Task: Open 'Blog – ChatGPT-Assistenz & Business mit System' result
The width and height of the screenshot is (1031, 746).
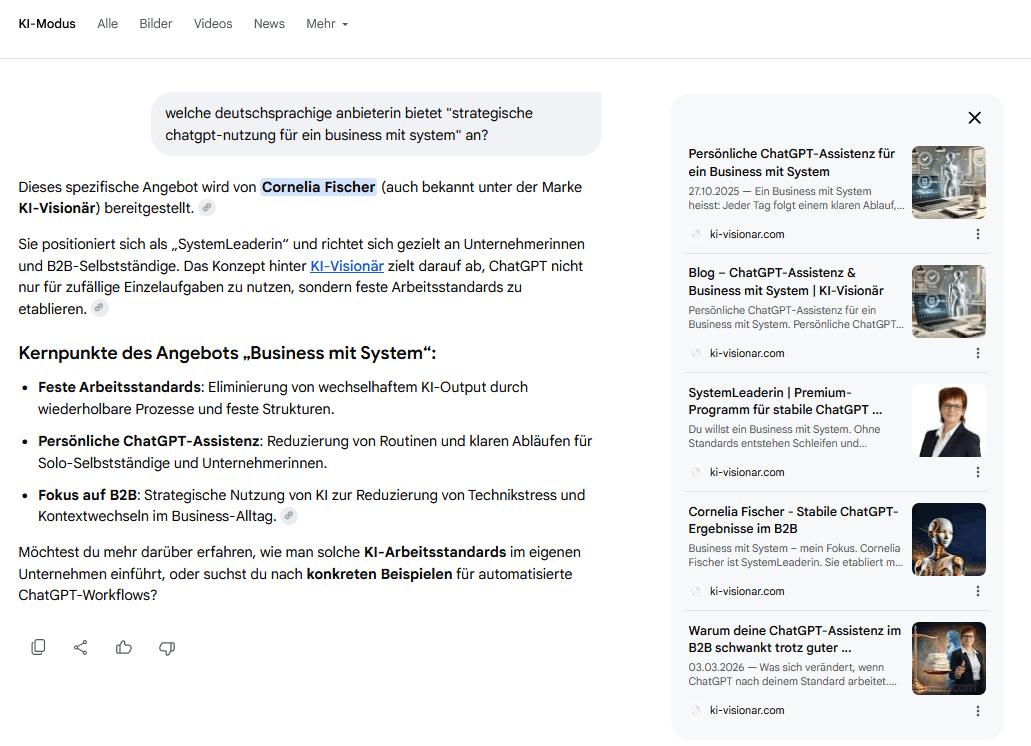Action: [786, 281]
